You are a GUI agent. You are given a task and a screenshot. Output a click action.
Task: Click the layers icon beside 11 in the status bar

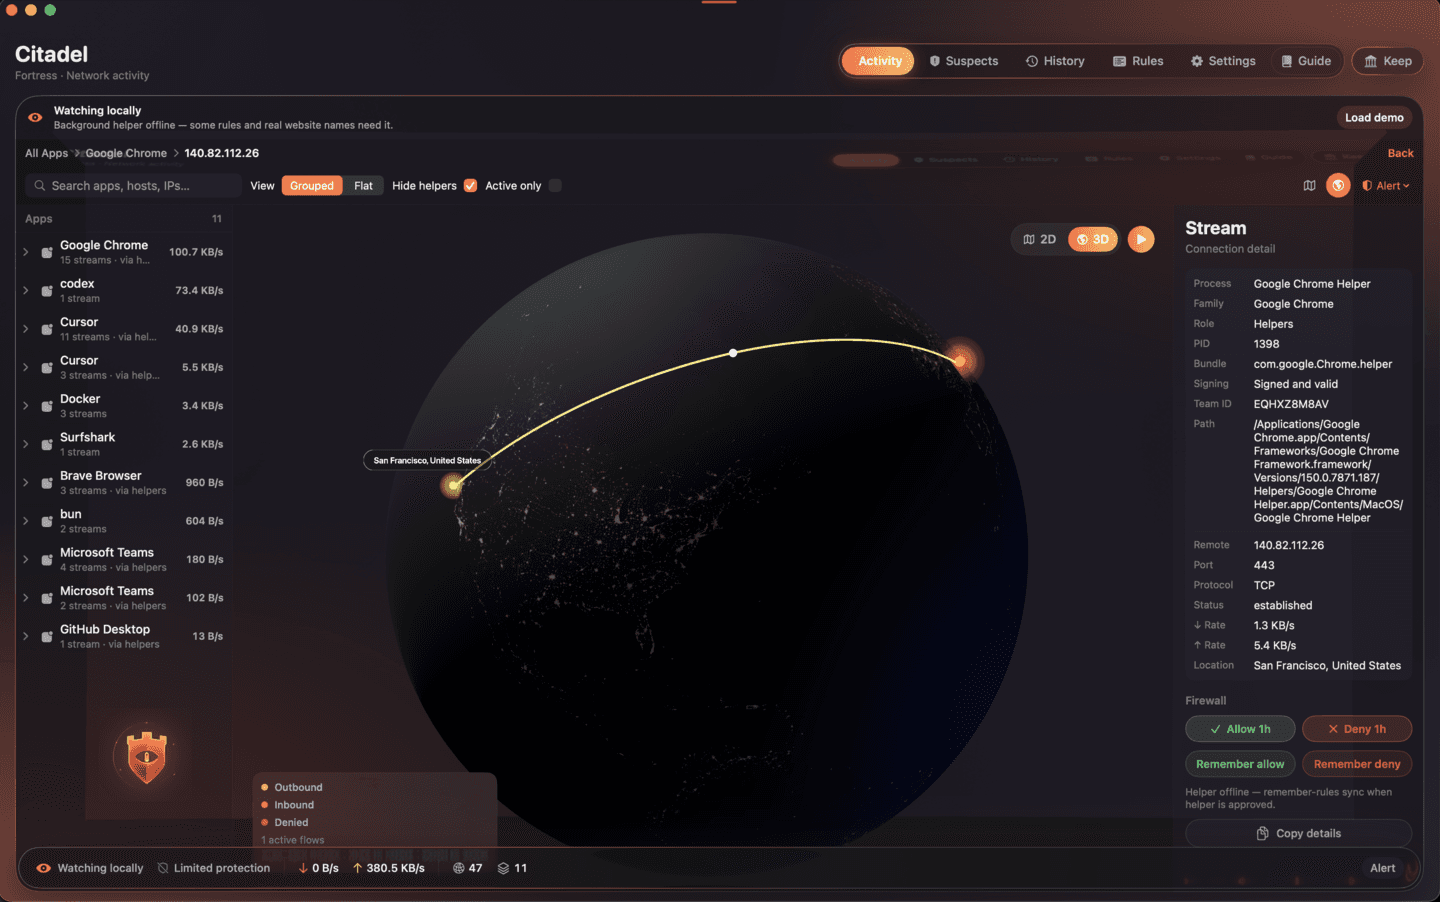503,868
